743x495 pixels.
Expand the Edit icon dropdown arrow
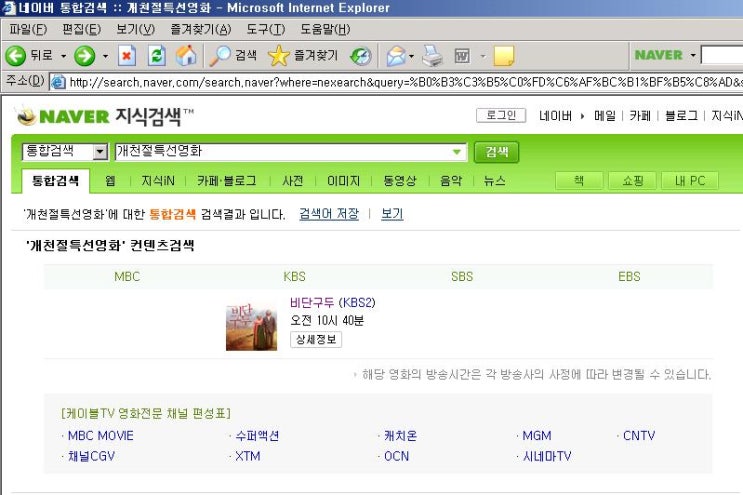[x=483, y=56]
